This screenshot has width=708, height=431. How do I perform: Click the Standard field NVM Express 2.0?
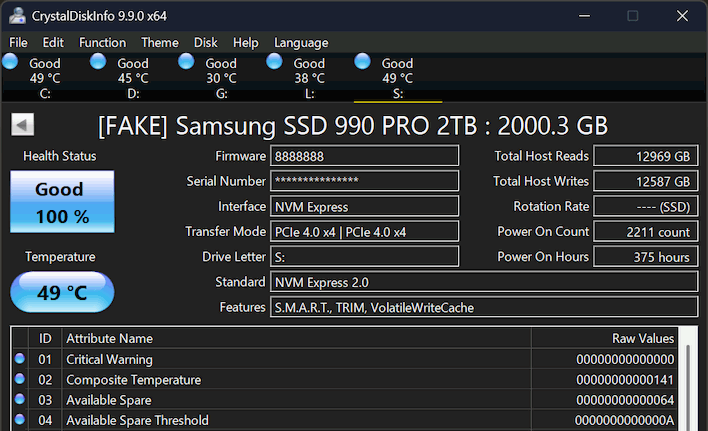484,282
